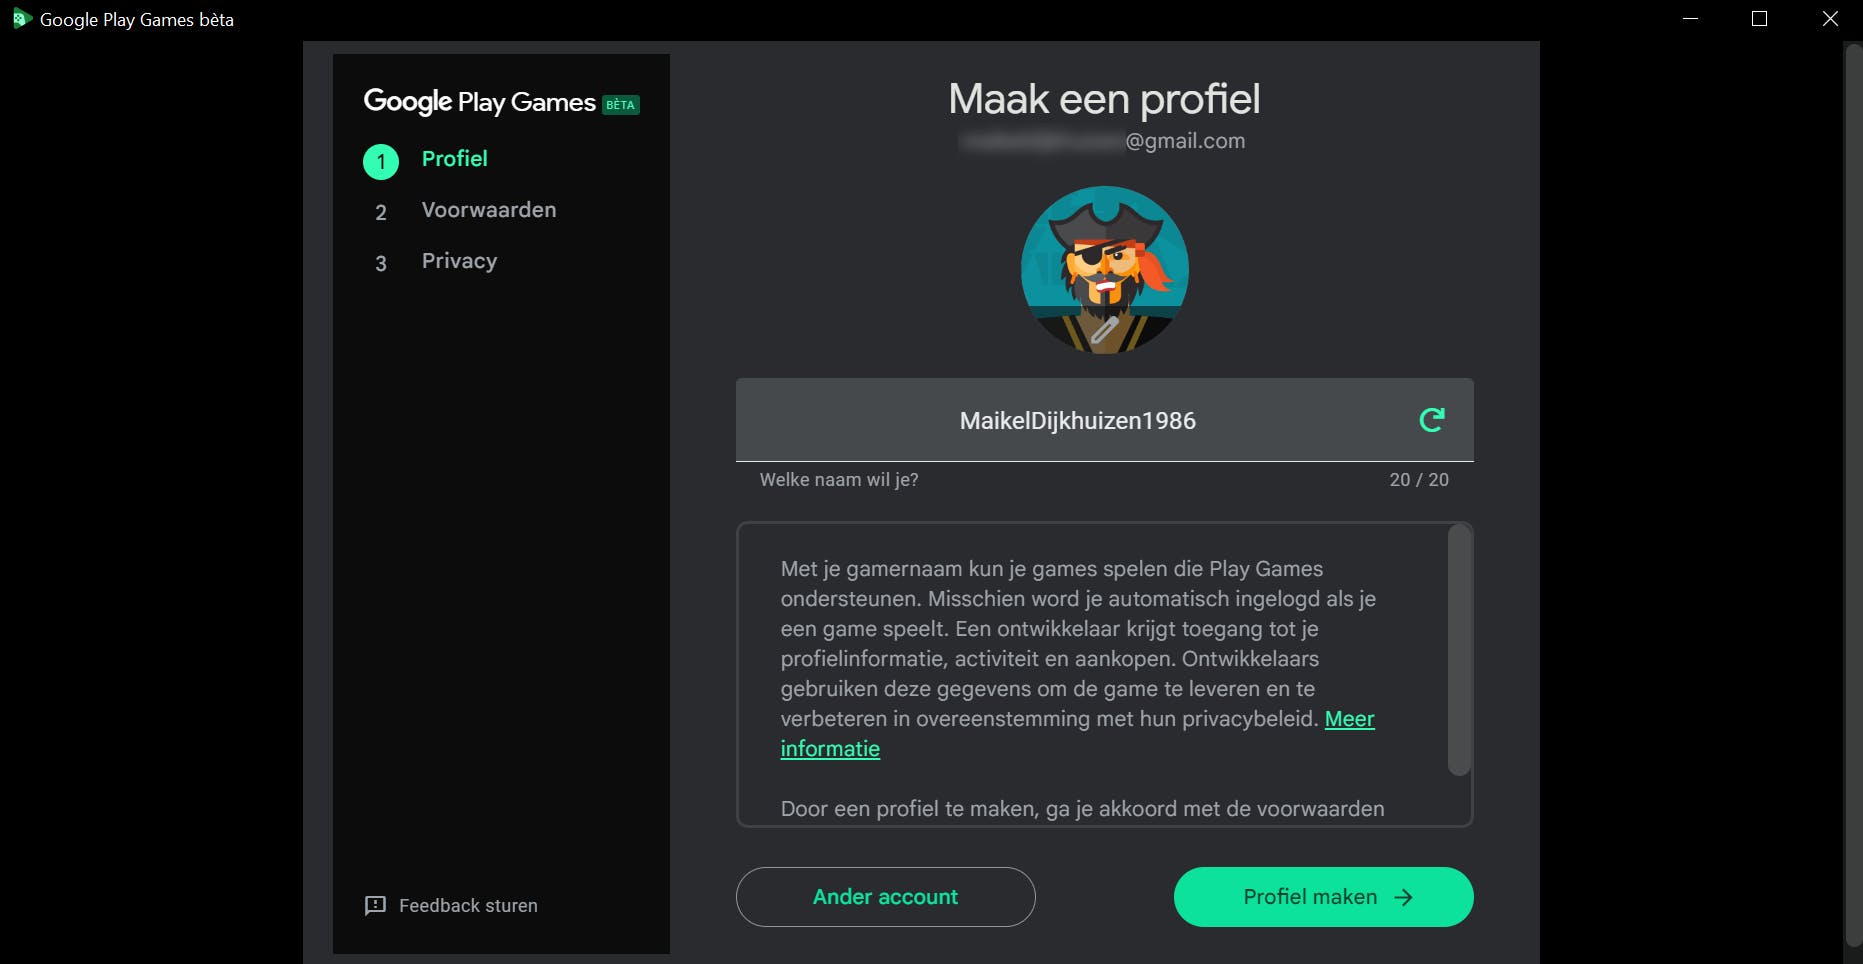The width and height of the screenshot is (1863, 964).
Task: Select the Profiel step in sidebar
Action: (454, 159)
